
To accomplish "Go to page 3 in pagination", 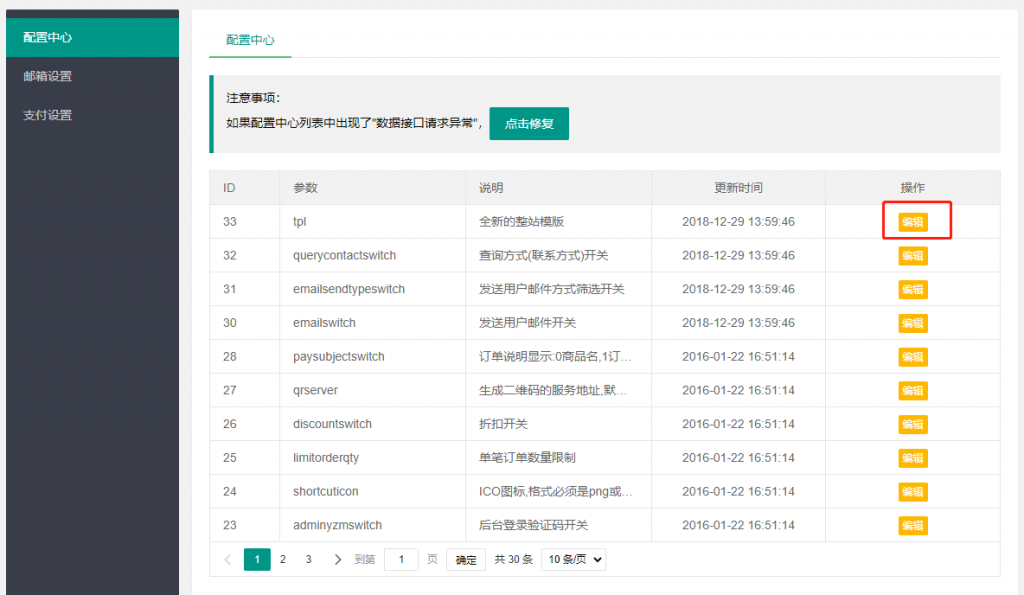I will (309, 560).
